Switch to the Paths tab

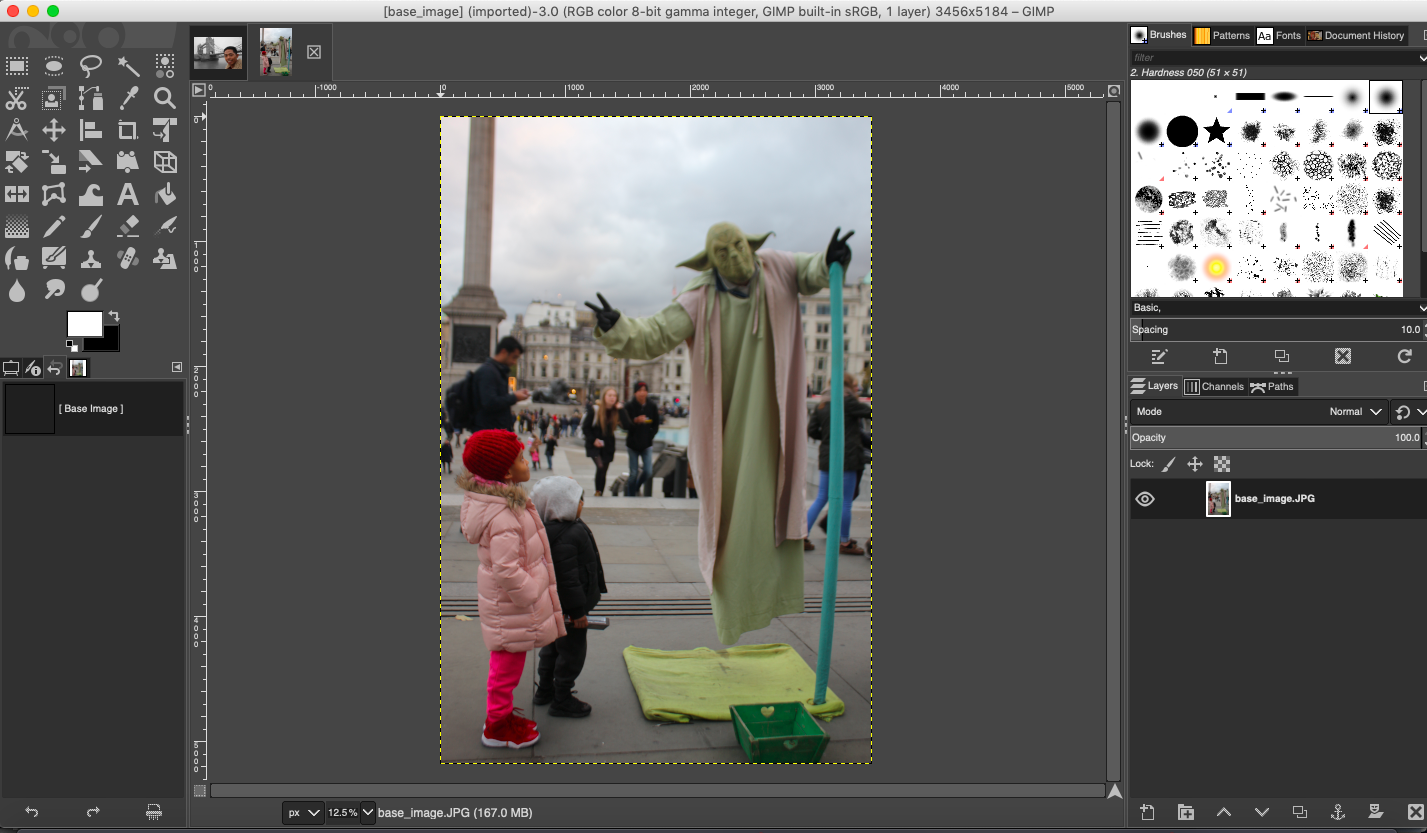click(x=1271, y=386)
